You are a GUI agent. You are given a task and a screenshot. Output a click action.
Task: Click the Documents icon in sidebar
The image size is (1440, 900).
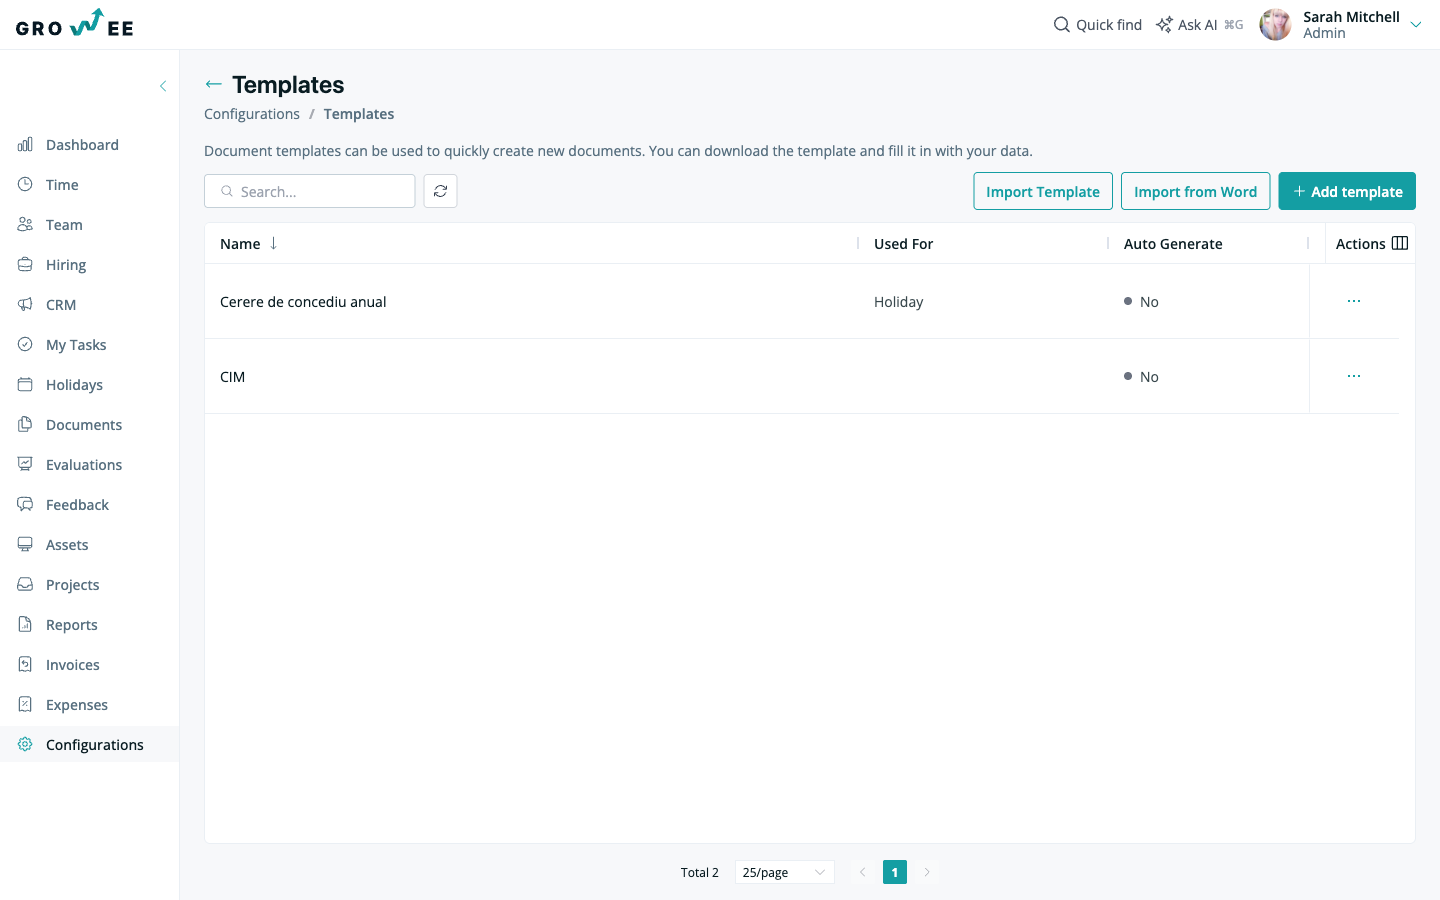pyautogui.click(x=25, y=424)
